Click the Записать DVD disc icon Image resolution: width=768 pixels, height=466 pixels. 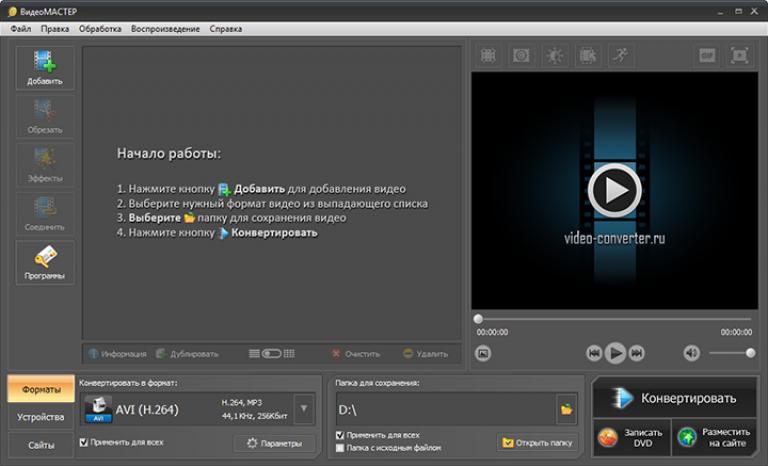pos(608,438)
